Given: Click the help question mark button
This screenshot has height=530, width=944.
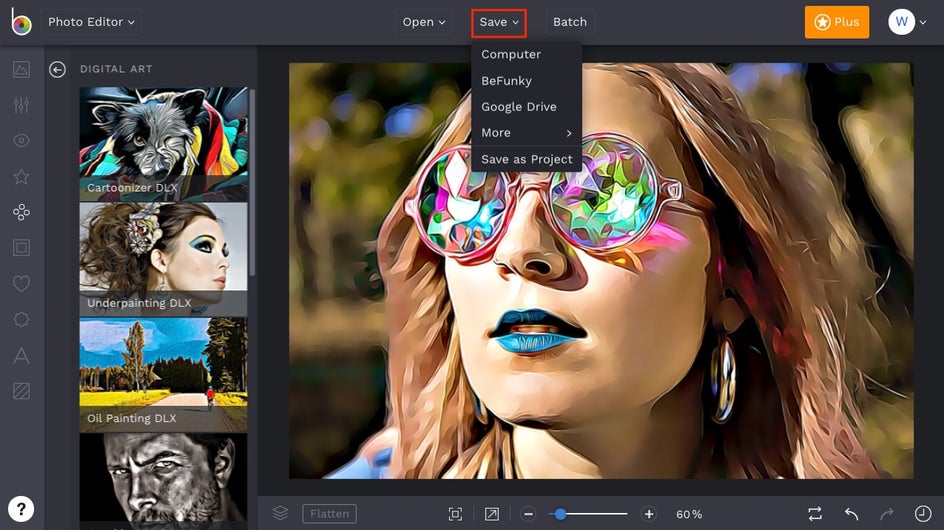Looking at the screenshot, I should tap(21, 509).
